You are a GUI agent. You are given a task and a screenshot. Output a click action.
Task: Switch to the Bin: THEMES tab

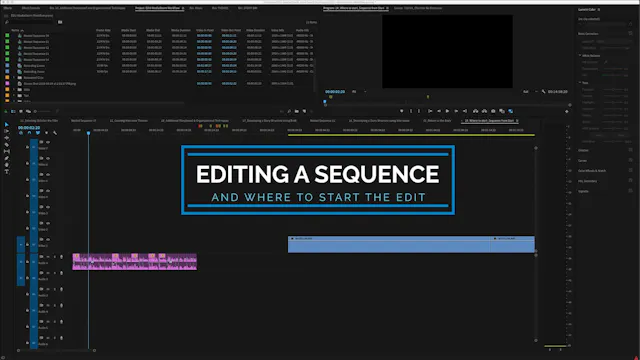220,8
